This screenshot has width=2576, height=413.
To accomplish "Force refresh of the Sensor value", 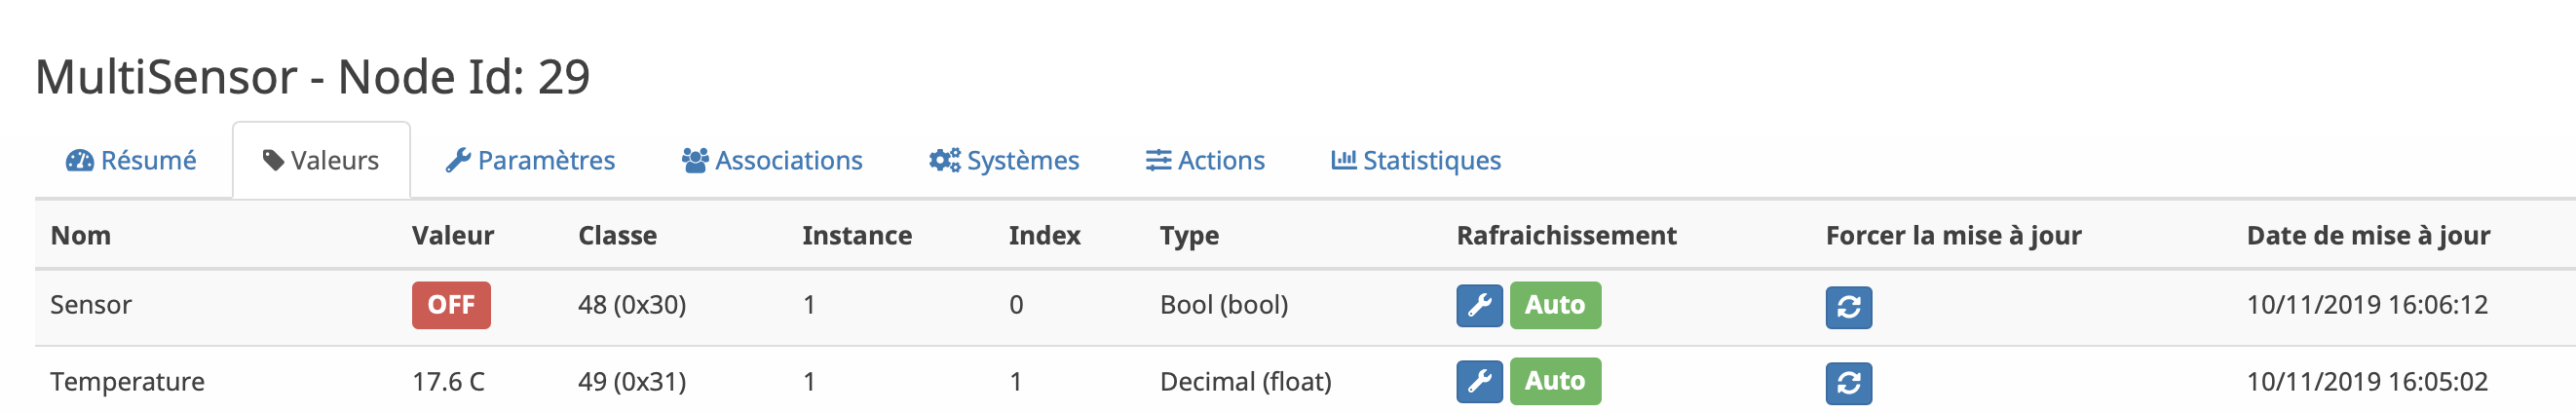I will tap(1848, 307).
